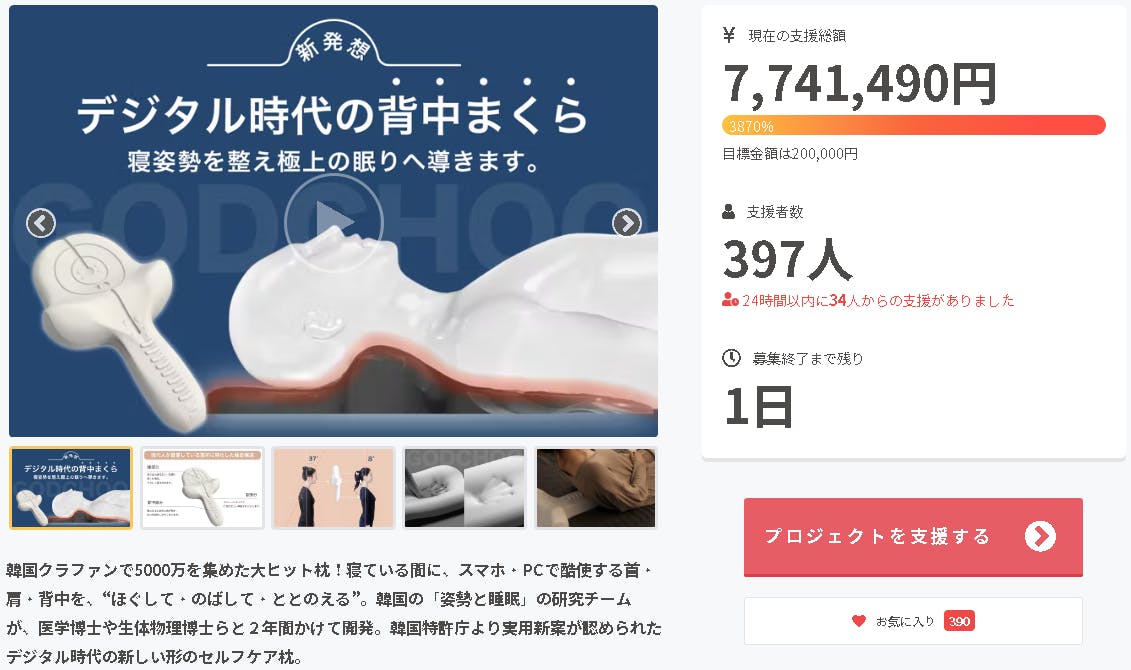Viewport: 1131px width, 670px height.
Task: Click the clock icon for remaining time
Action: pos(731,358)
